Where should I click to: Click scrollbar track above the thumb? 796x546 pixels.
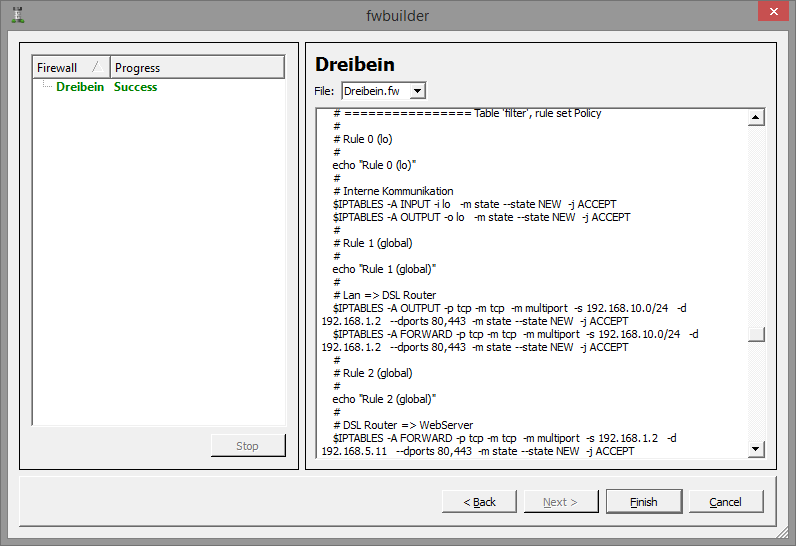756,220
